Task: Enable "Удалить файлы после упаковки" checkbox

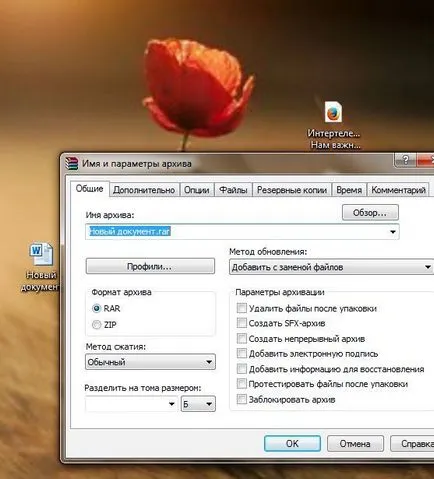Action: (242, 308)
